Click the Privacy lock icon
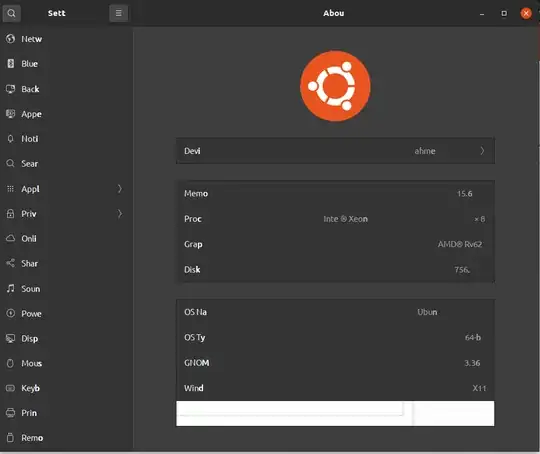 coord(10,214)
